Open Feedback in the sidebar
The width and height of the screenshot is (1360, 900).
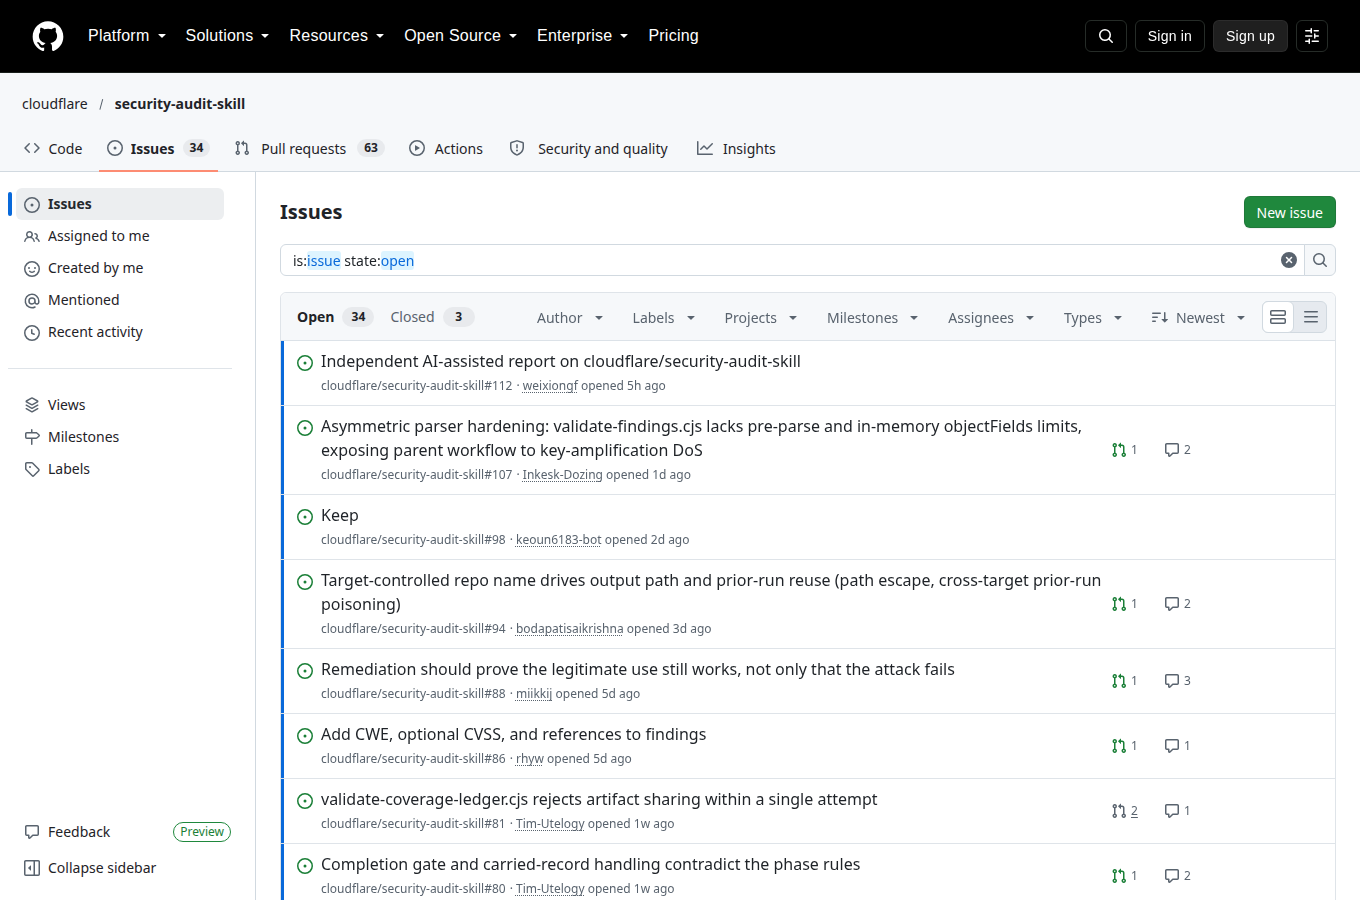tap(67, 832)
